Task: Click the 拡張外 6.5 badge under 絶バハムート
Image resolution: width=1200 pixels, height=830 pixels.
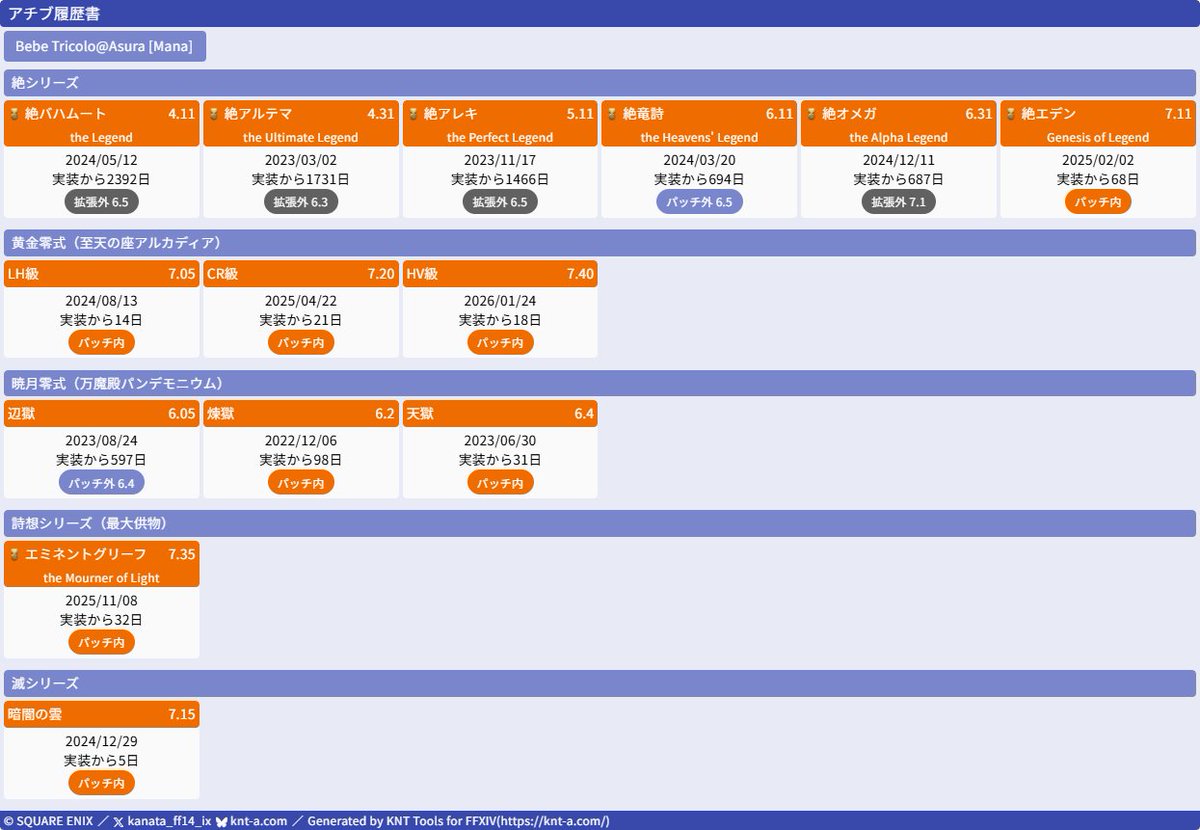Action: (x=102, y=202)
